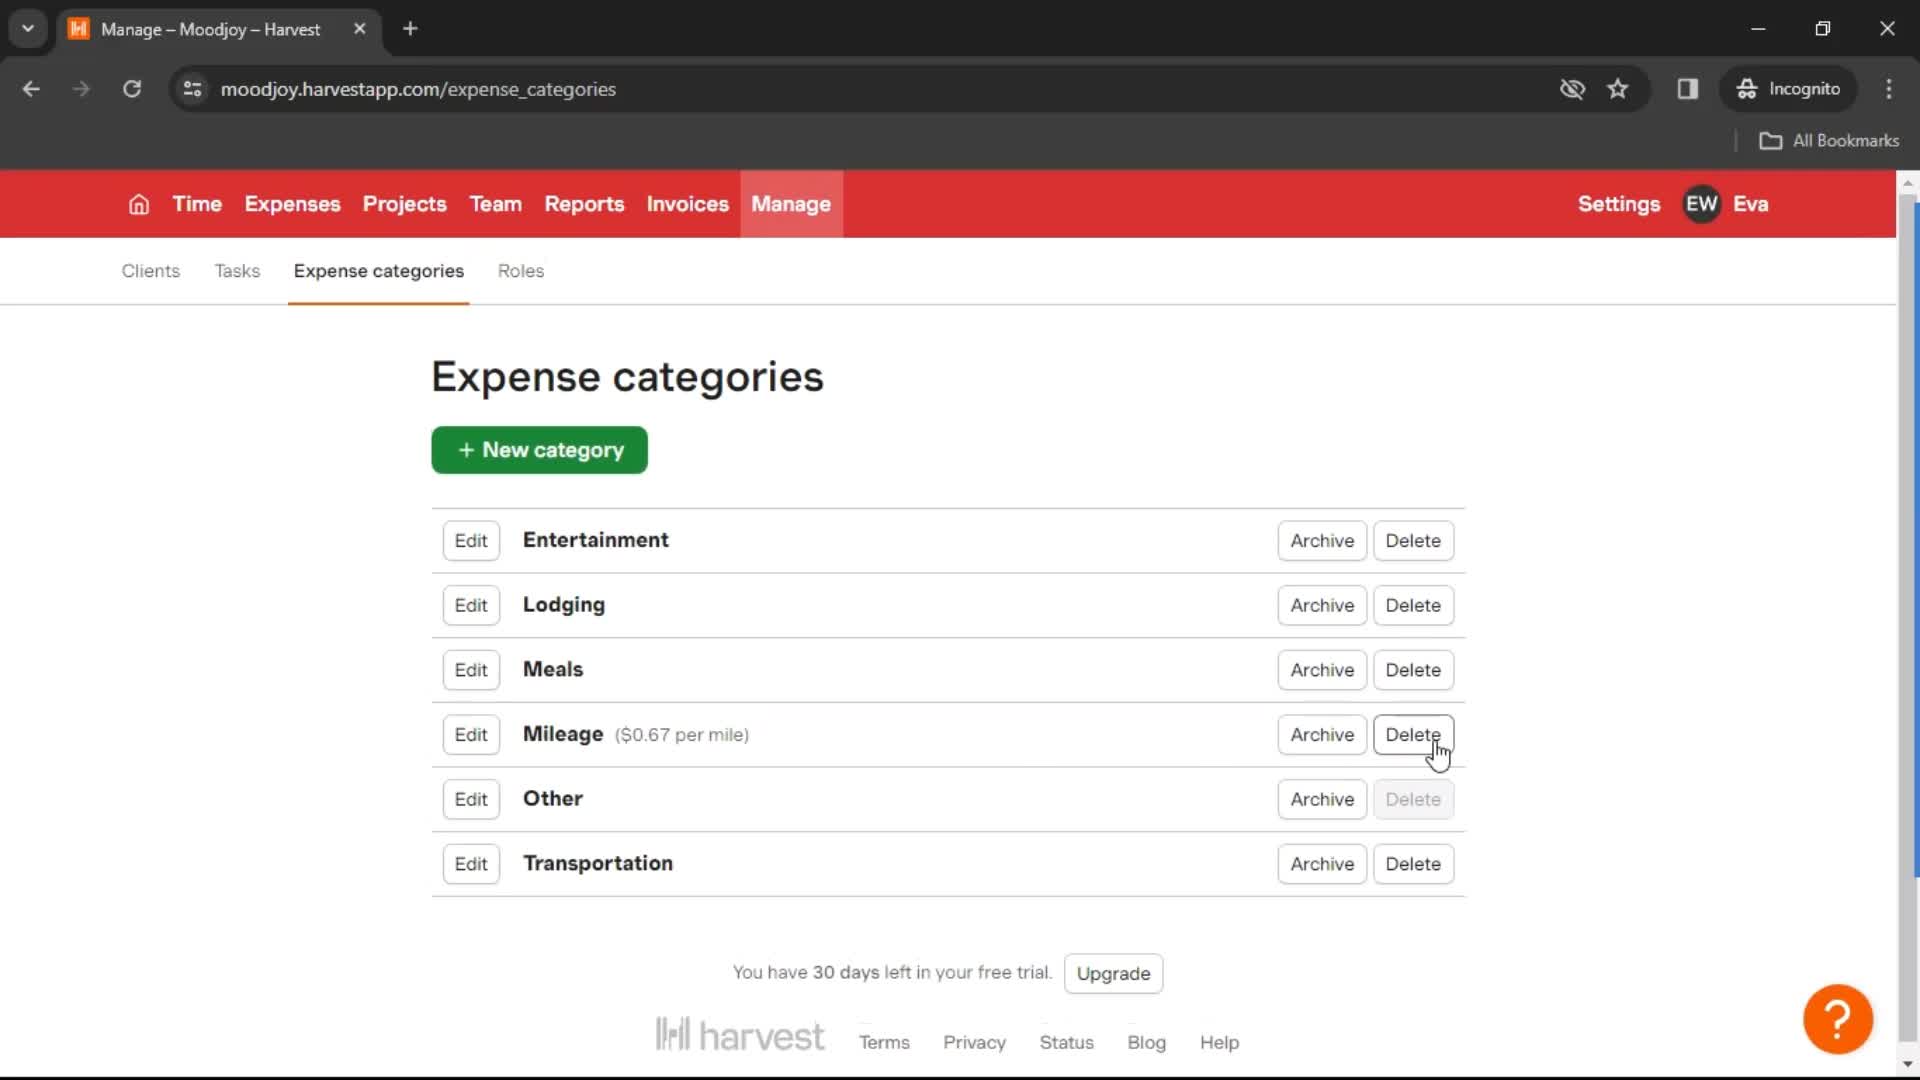This screenshot has height=1080, width=1920.
Task: Click the Harvest home icon
Action: 138,204
